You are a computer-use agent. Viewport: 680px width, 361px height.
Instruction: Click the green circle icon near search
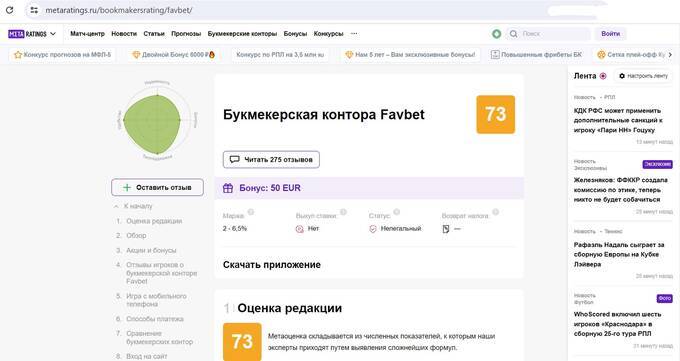pyautogui.click(x=497, y=33)
